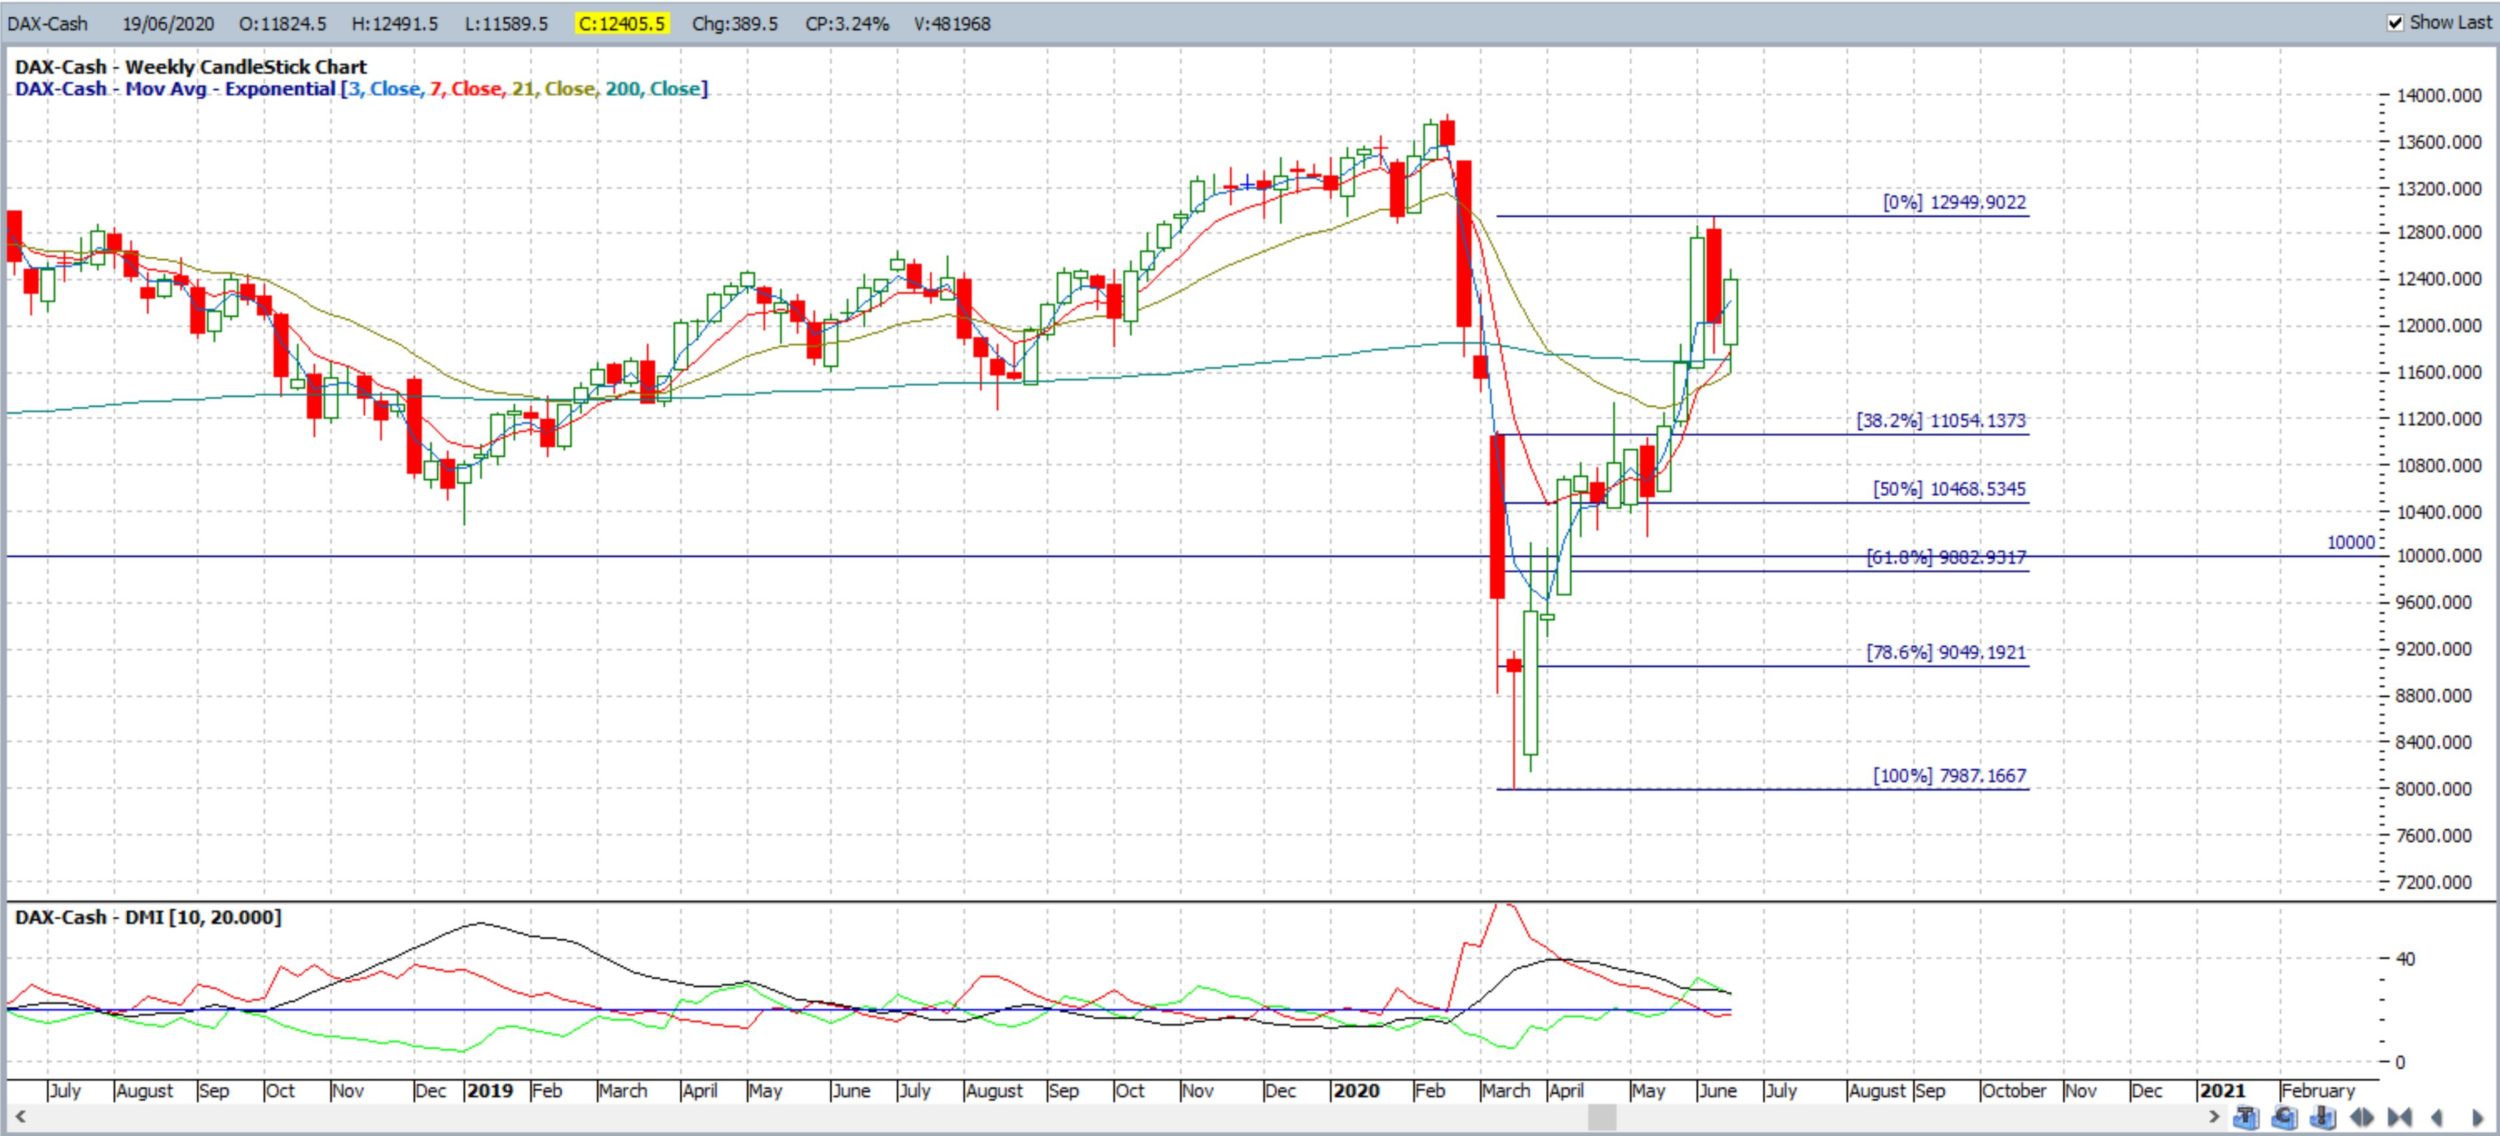
Task: Click the DAX-Cash symbol in header bar
Action: pyautogui.click(x=48, y=23)
